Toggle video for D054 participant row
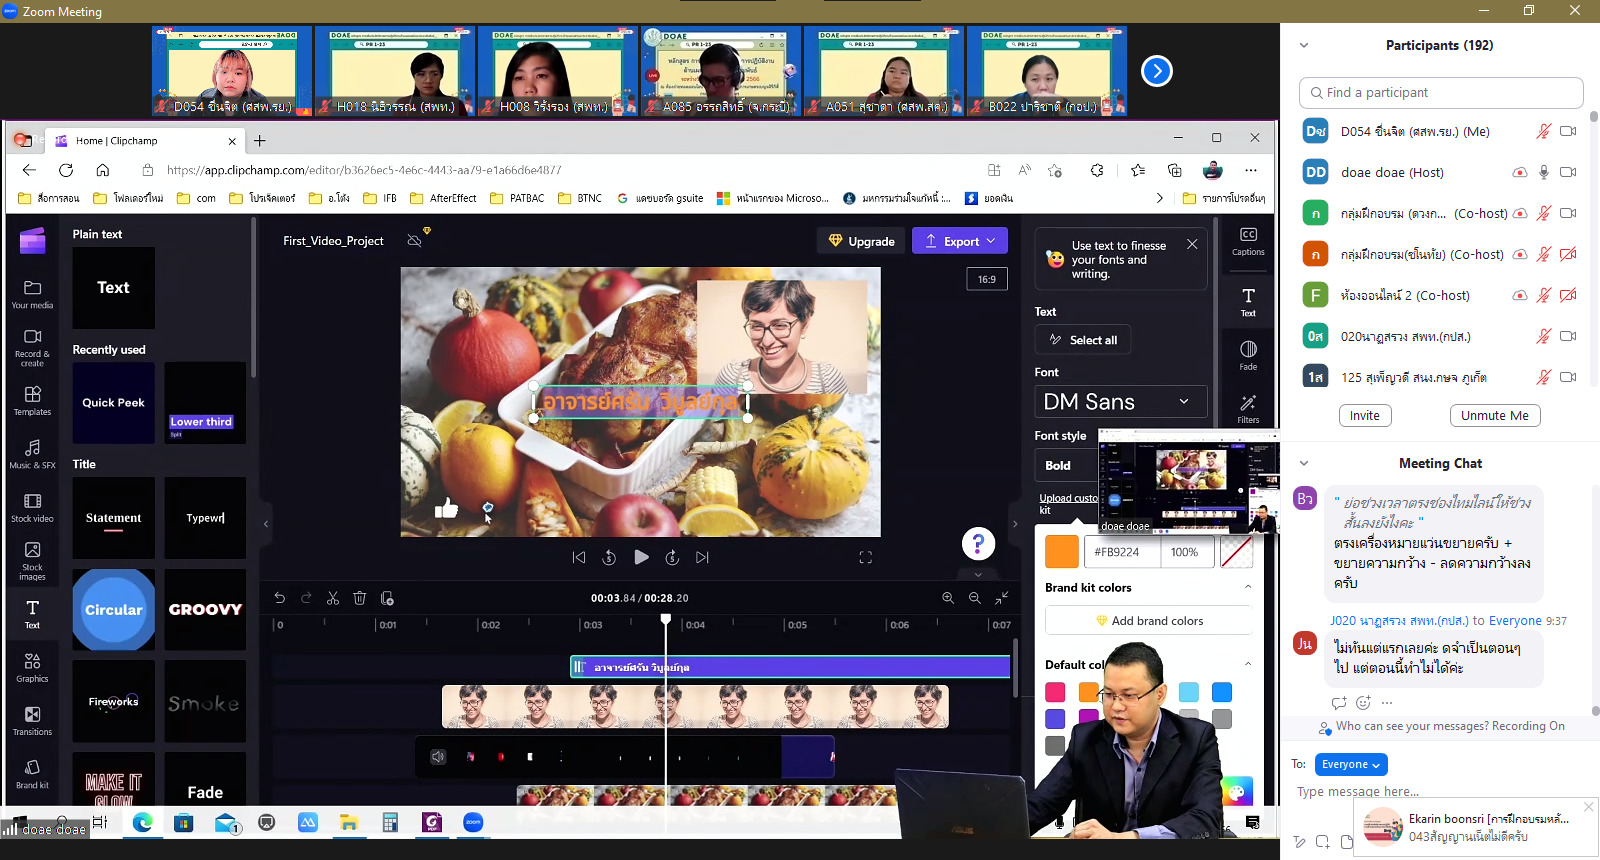1600x860 pixels. tap(1568, 131)
